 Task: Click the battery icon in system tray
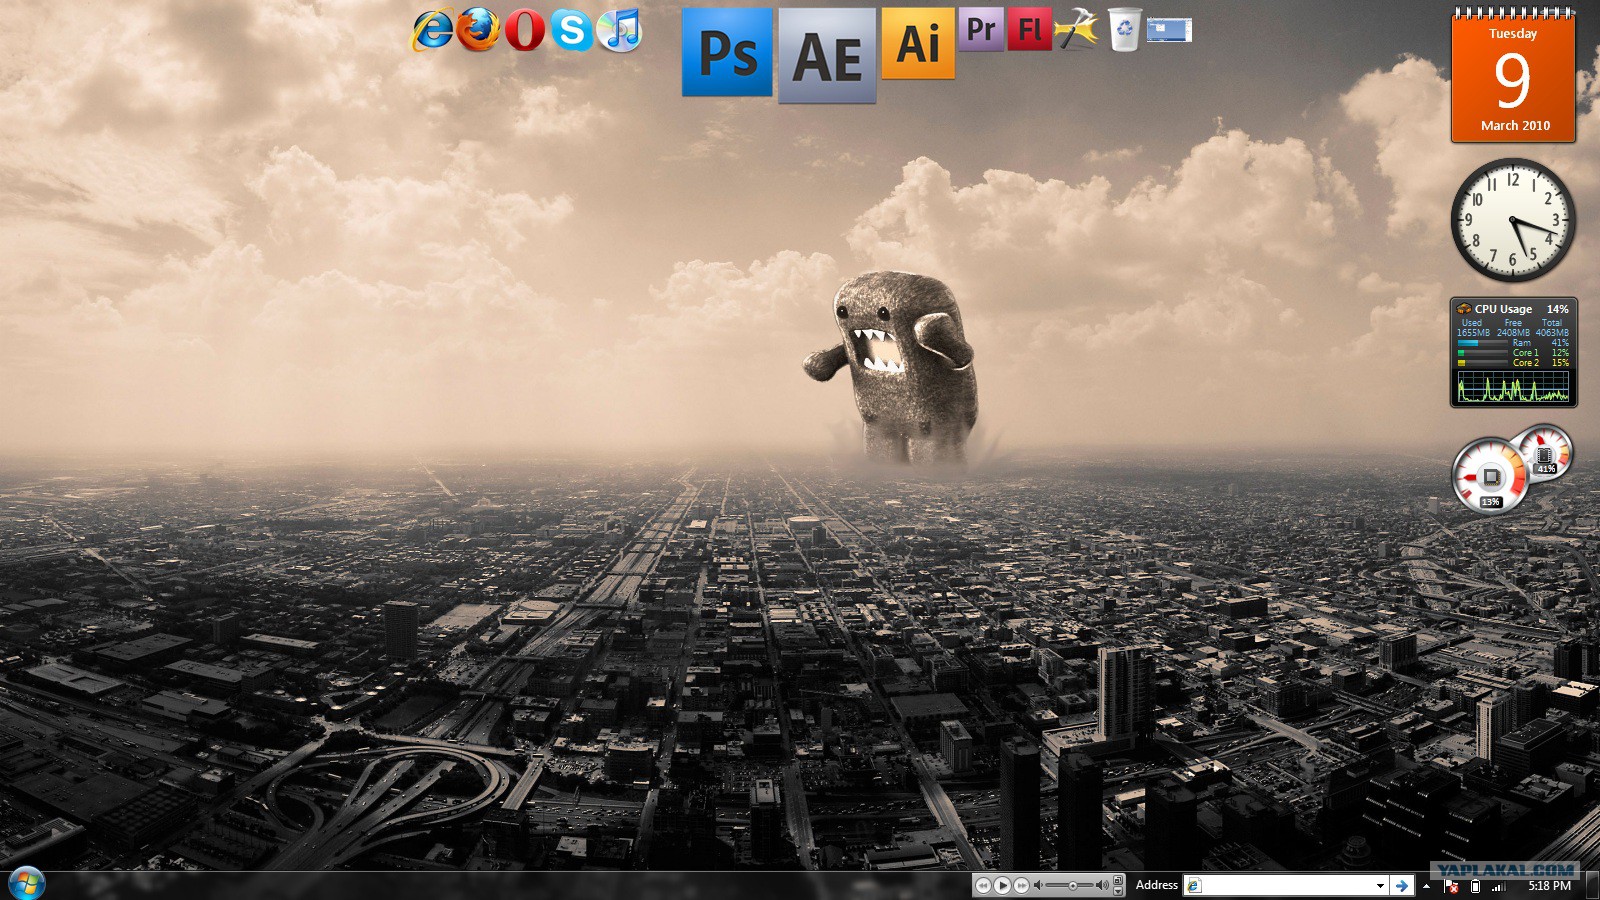click(1475, 886)
